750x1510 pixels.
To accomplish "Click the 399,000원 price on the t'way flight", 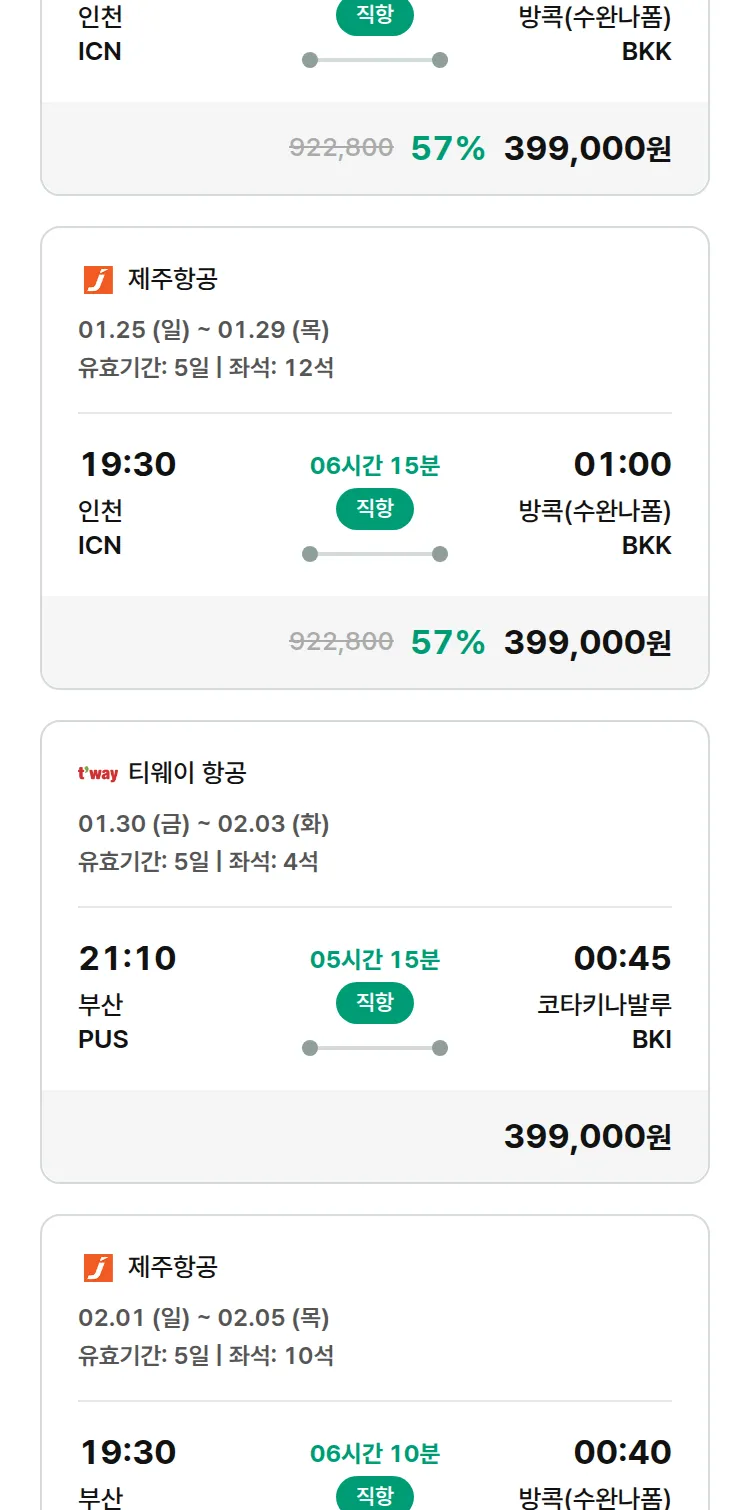I will (x=587, y=1136).
